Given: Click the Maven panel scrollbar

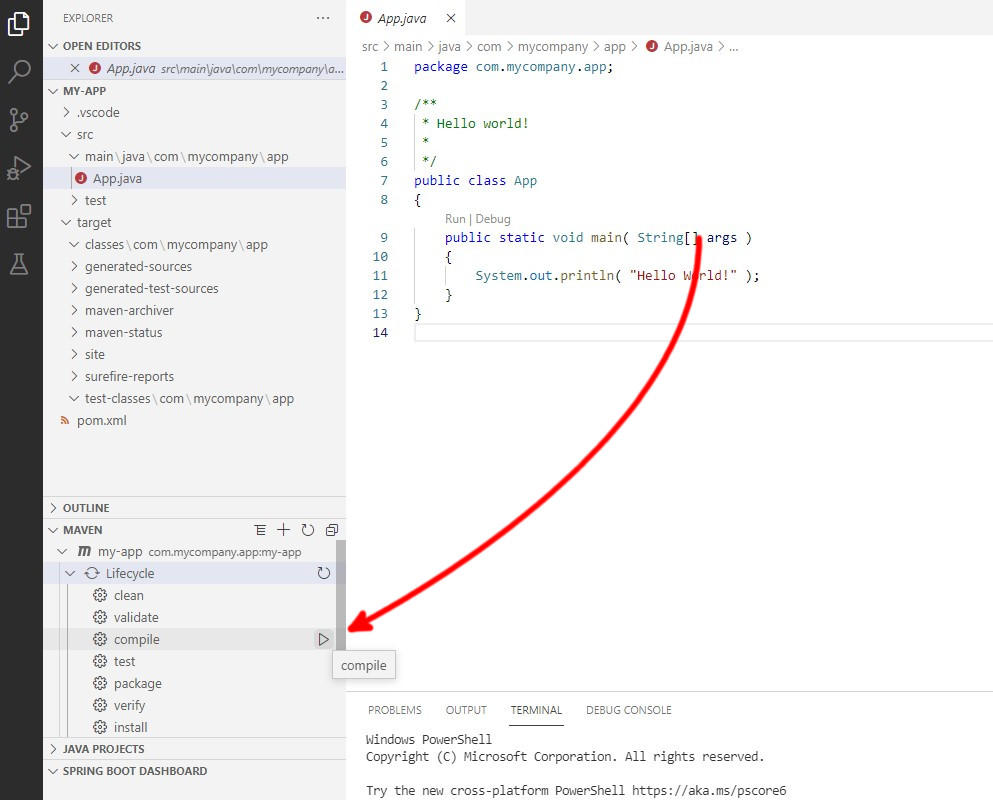Looking at the screenshot, I should click(340, 590).
